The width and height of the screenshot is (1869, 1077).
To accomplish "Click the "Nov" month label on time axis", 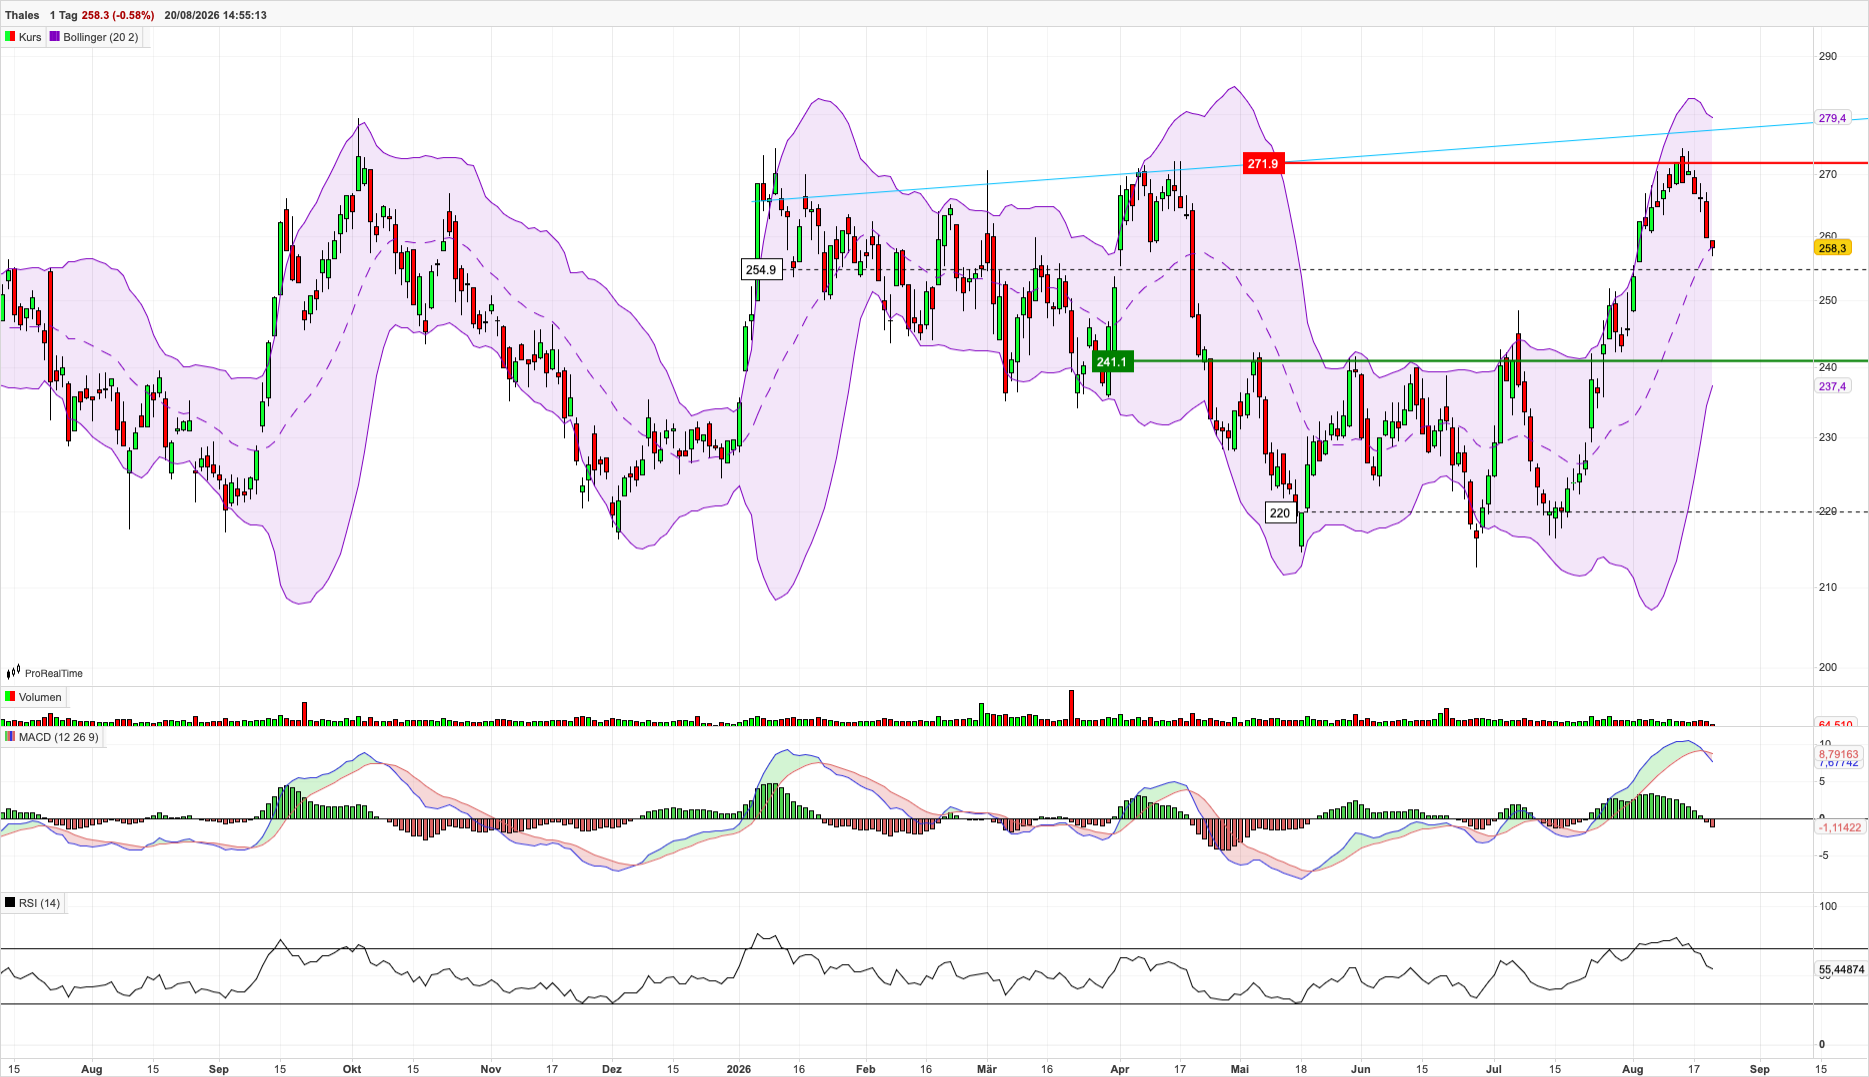I will [491, 1069].
